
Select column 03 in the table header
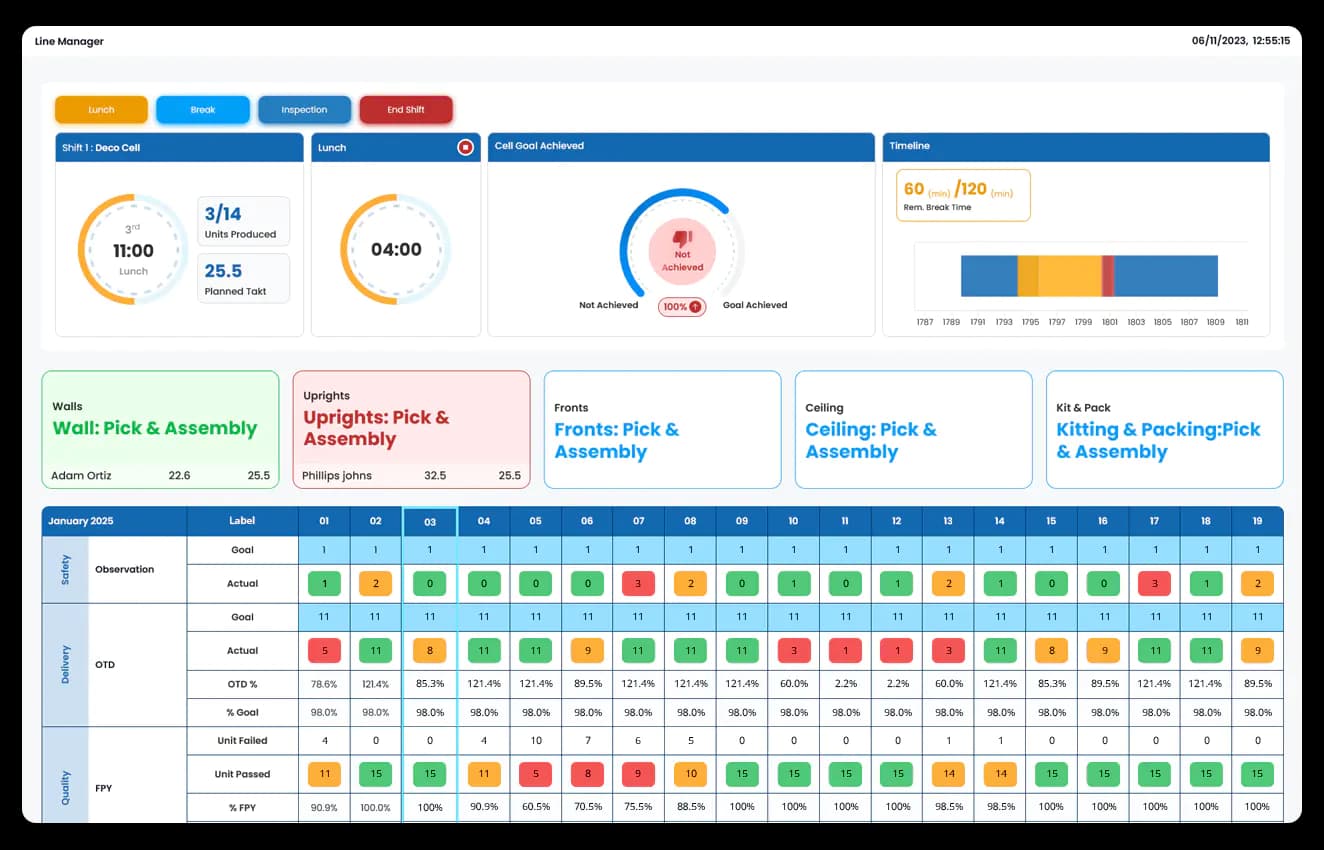[x=429, y=521]
